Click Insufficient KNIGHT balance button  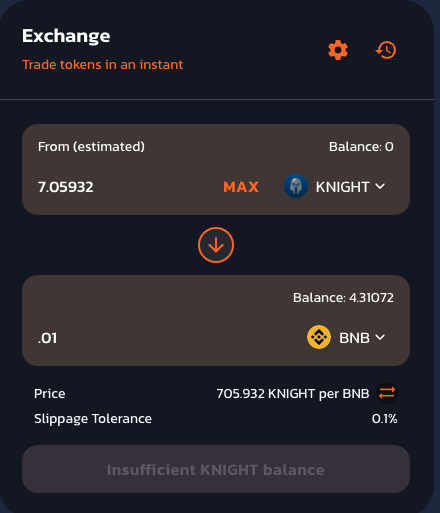coord(216,469)
